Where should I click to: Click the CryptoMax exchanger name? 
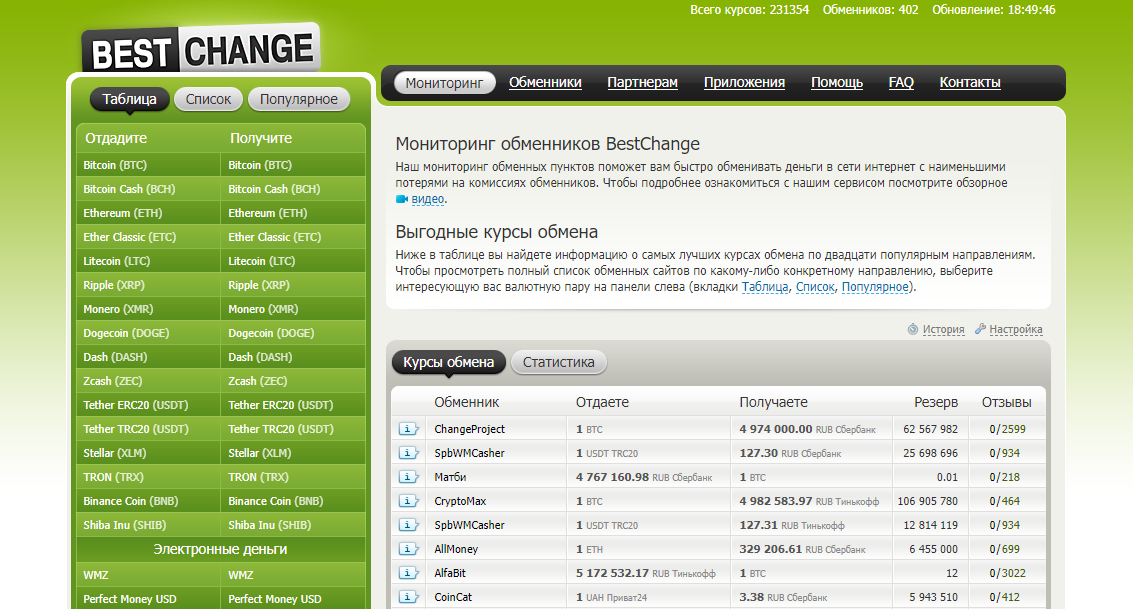coord(460,501)
